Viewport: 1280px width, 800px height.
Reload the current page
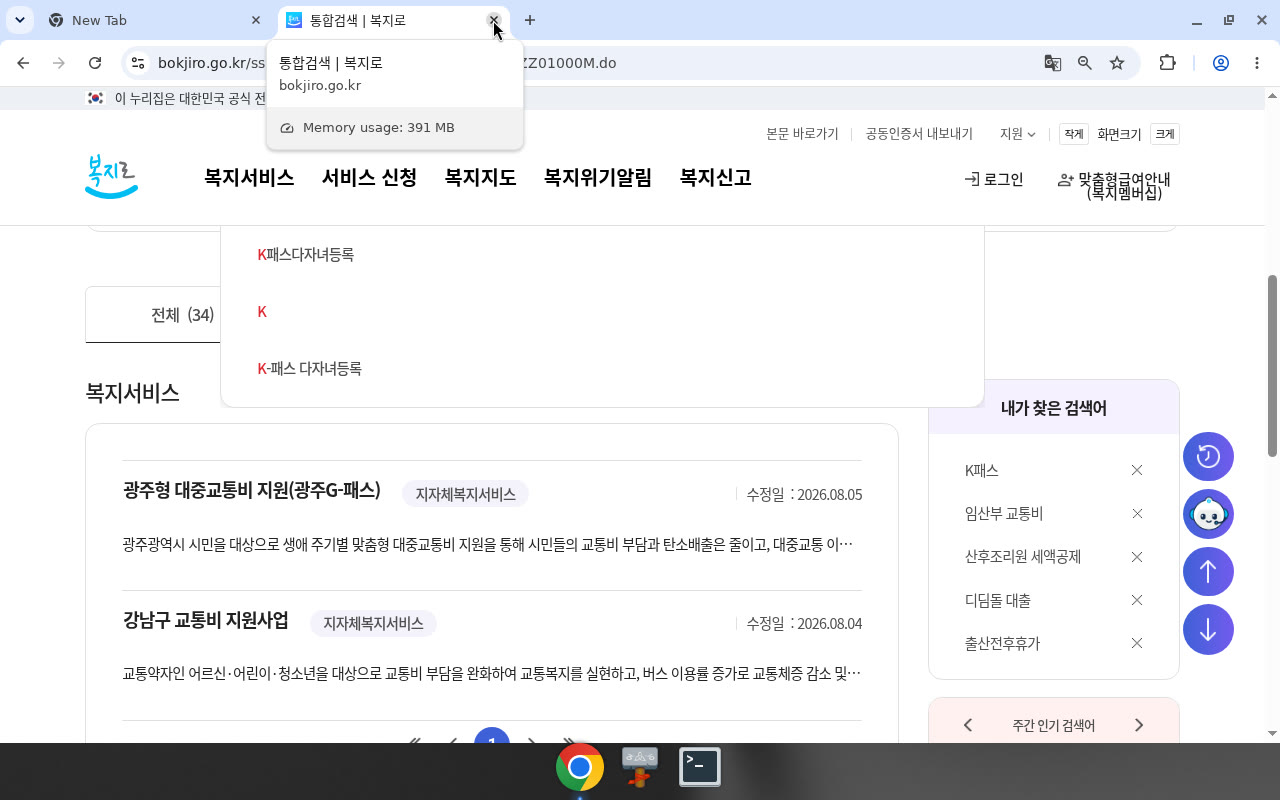pyautogui.click(x=95, y=63)
